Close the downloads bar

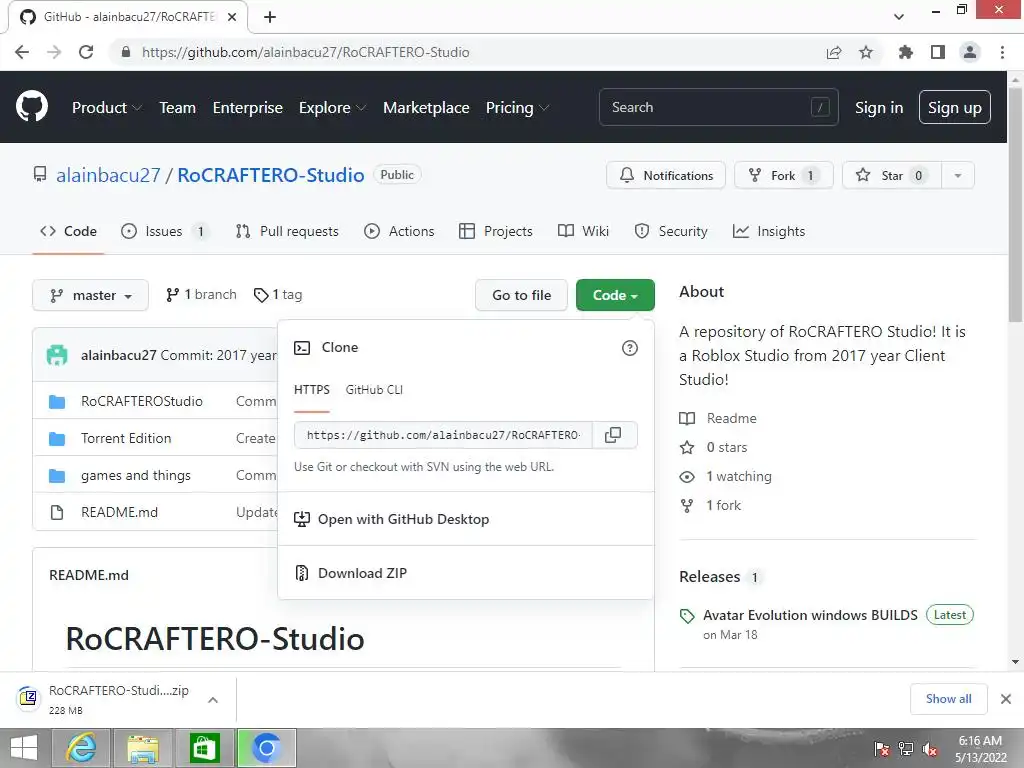[1006, 699]
